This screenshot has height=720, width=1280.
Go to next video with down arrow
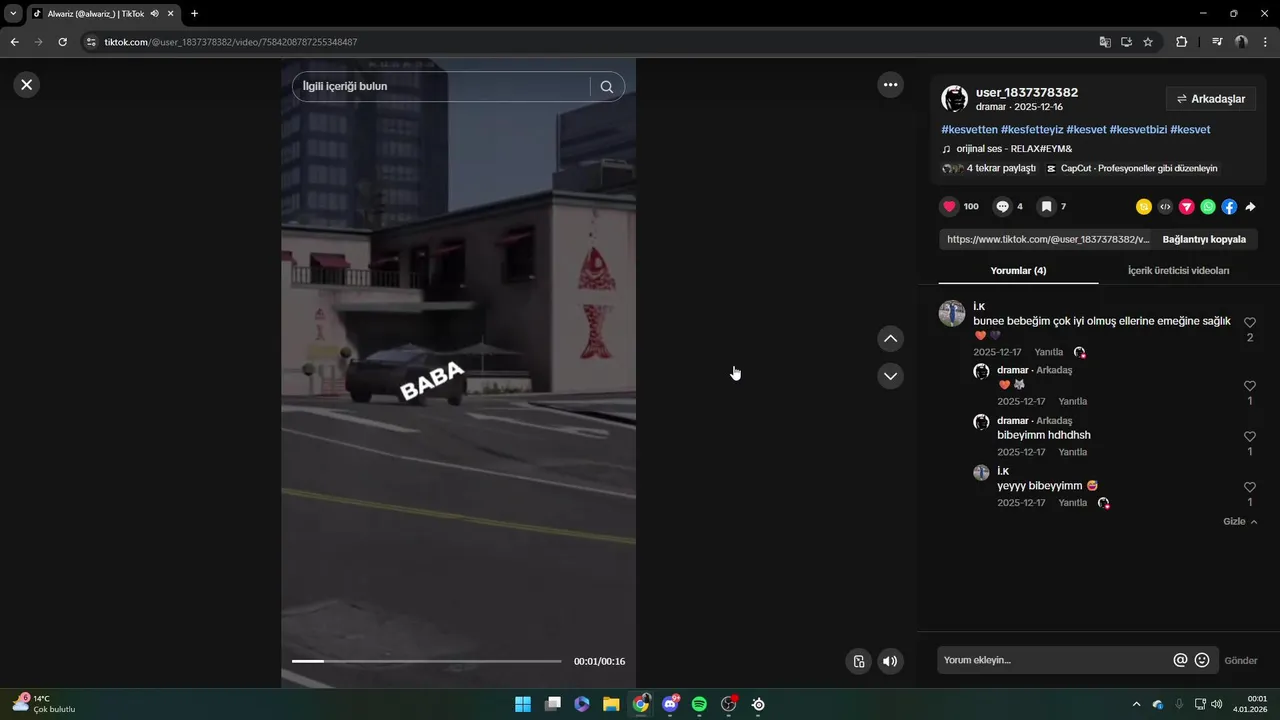click(890, 376)
